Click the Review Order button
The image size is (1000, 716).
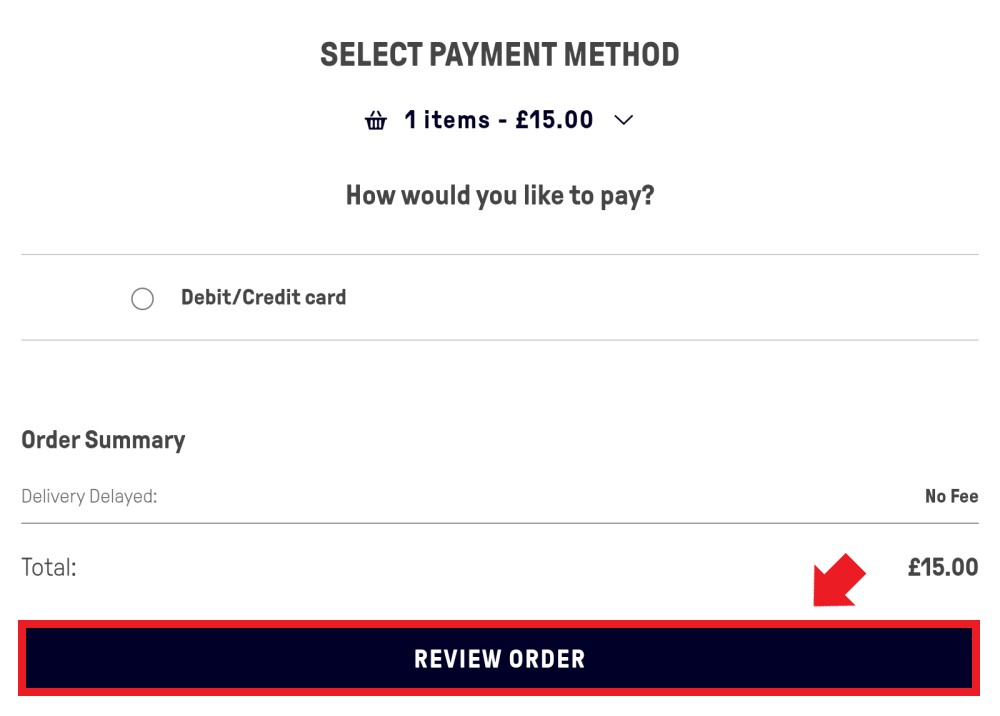499,658
